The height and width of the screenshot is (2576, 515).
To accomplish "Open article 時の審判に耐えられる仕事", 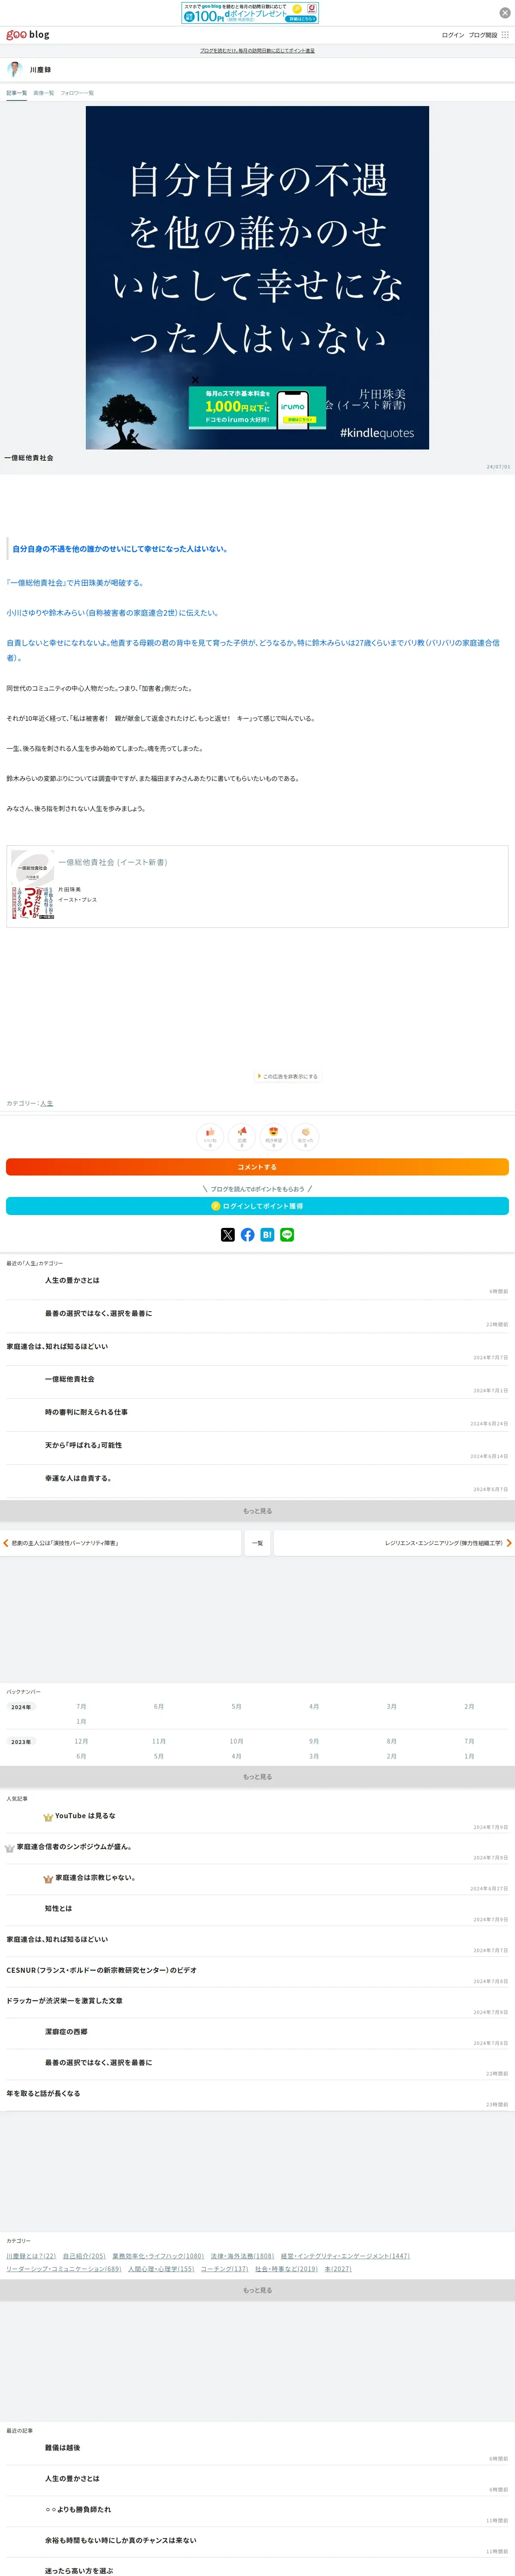I will [x=86, y=1412].
